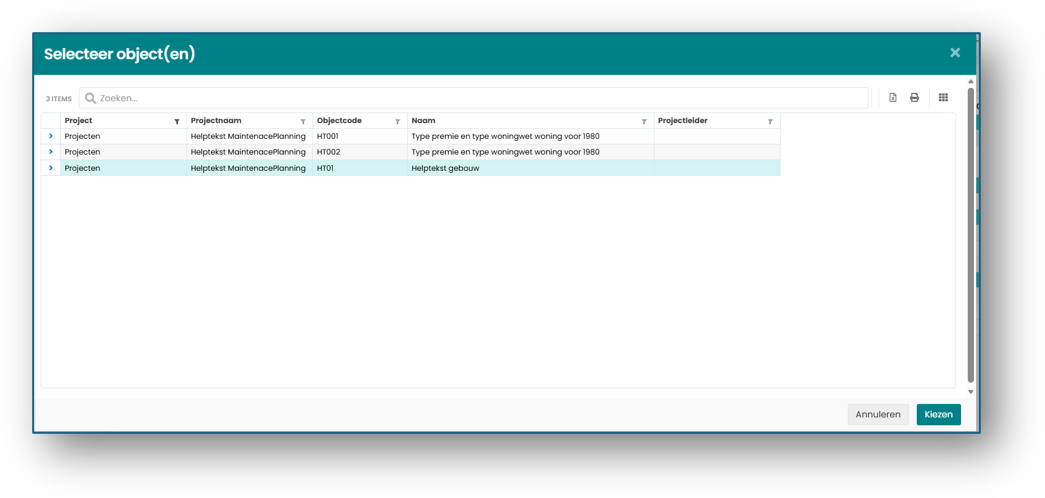The width and height of the screenshot is (1045, 498).
Task: Open the filter on the Objectcode column
Action: [397, 121]
